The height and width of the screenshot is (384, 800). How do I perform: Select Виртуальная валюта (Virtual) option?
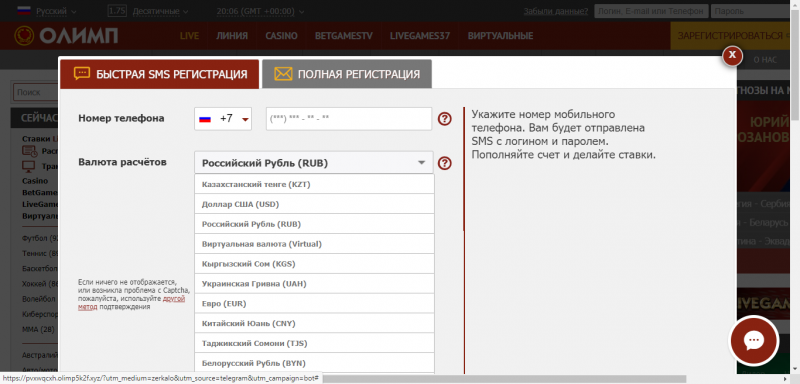pos(314,244)
